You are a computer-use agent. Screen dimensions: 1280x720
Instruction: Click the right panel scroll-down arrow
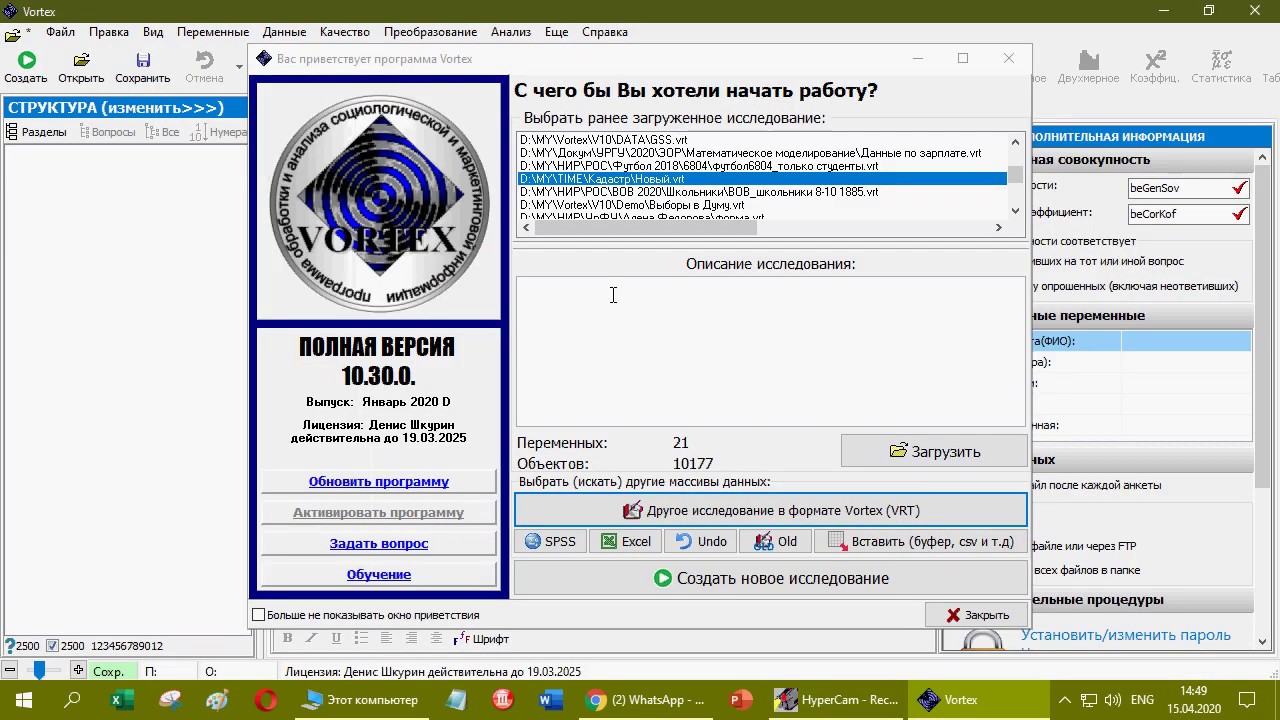point(1262,641)
